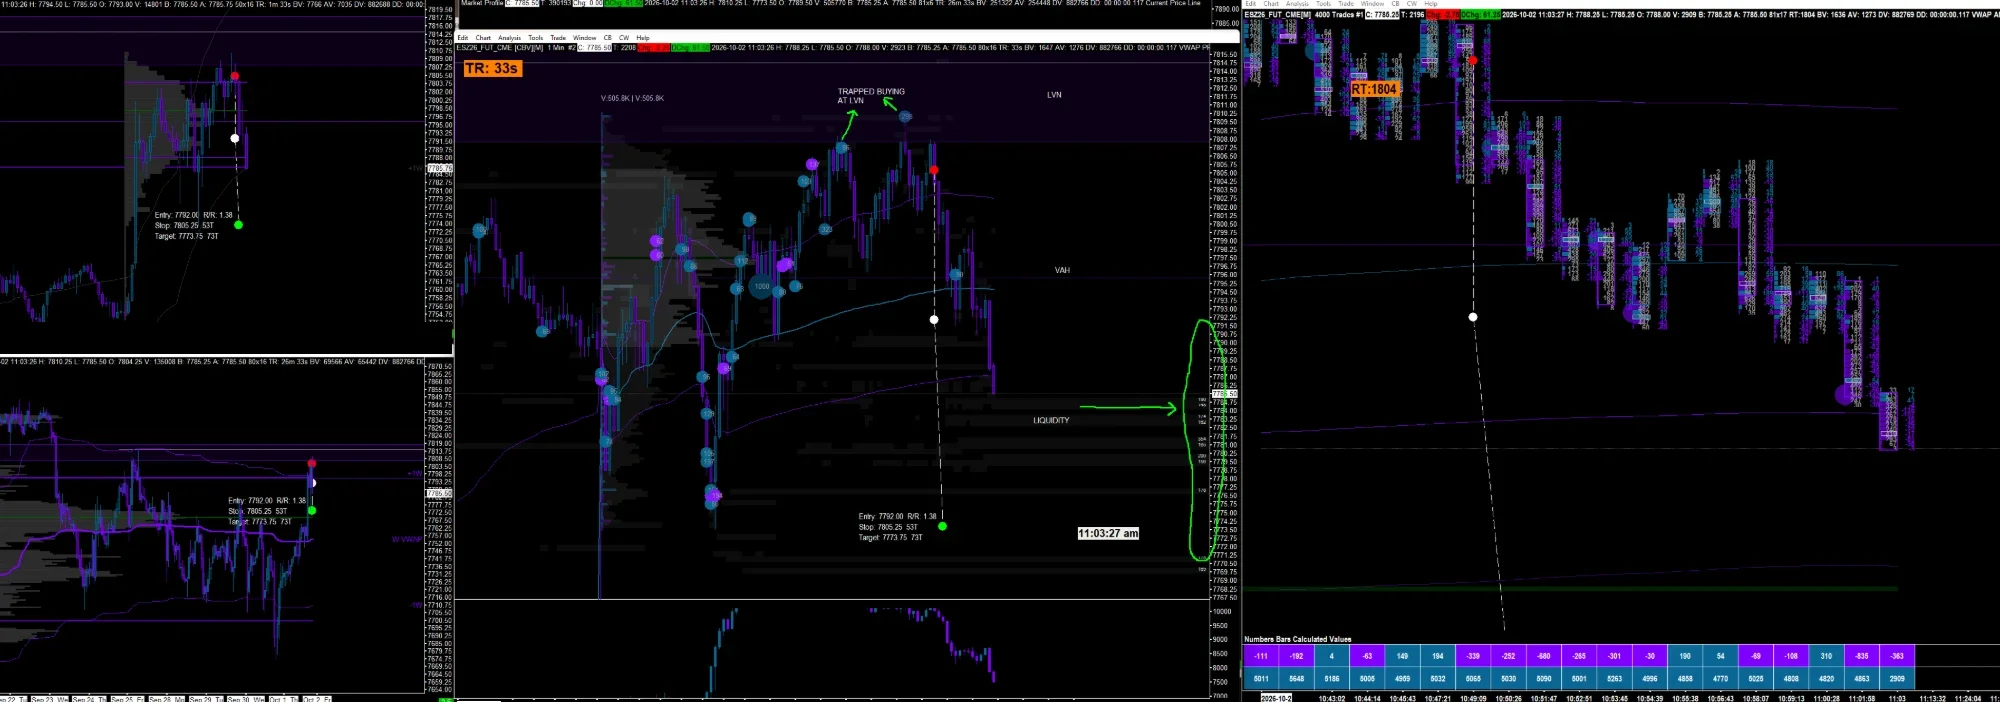Open the Help menu in the 4000 Trades window
This screenshot has width=2000, height=702.
(x=1431, y=3)
